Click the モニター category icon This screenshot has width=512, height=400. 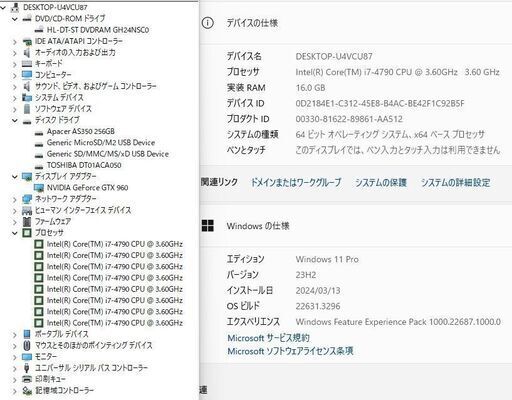pyautogui.click(x=27, y=357)
